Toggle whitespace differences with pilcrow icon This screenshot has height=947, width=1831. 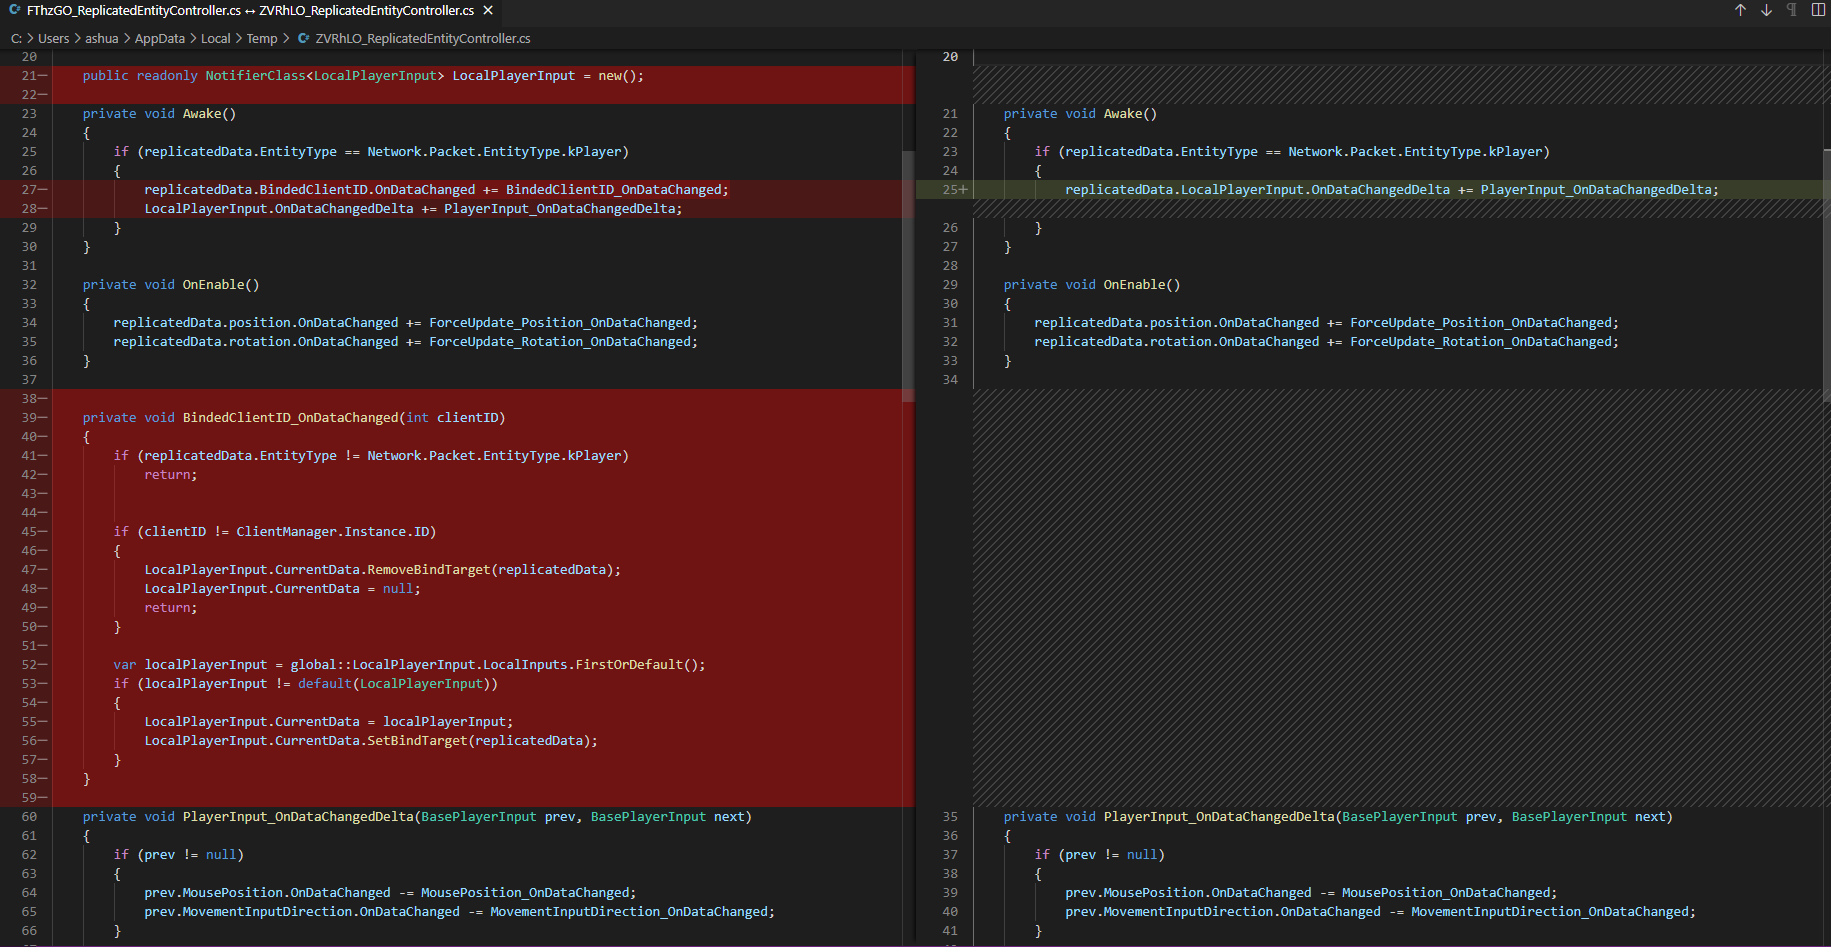pos(1792,10)
